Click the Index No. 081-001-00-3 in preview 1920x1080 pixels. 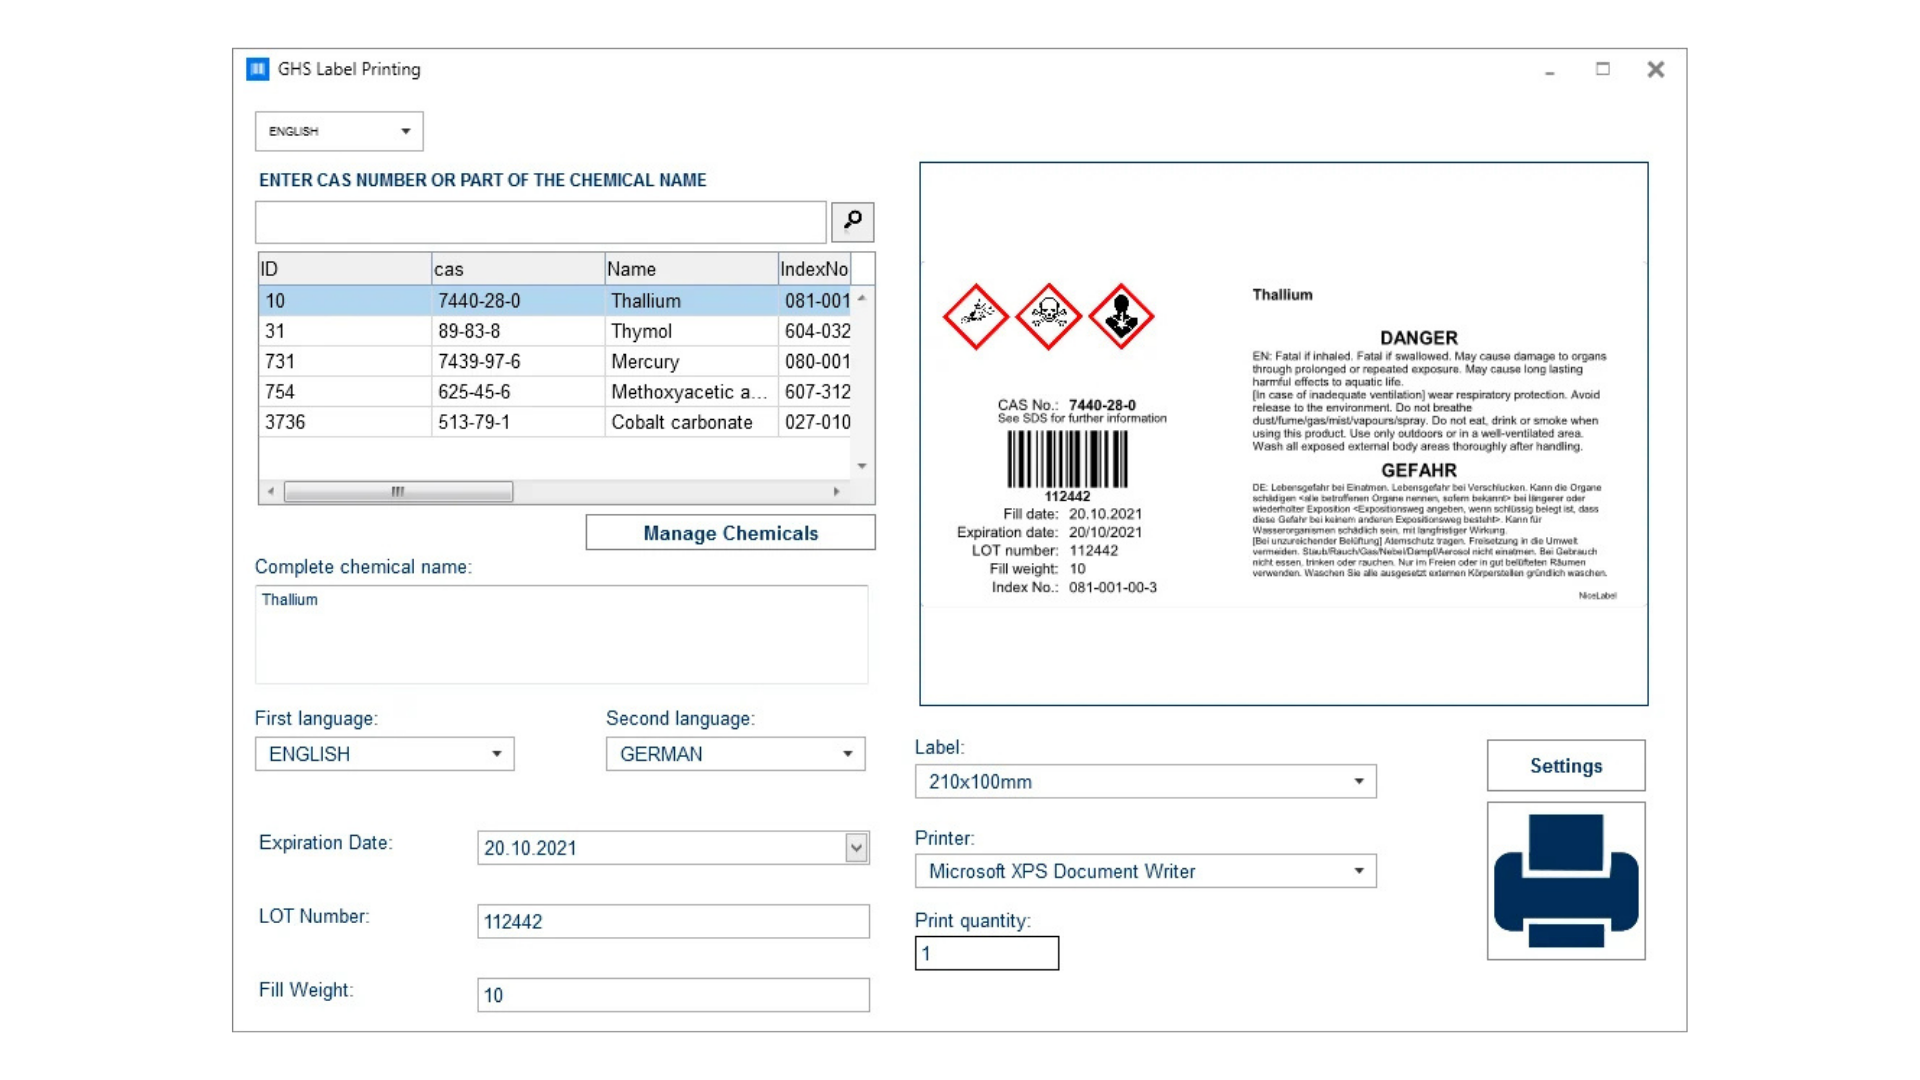(x=1074, y=587)
